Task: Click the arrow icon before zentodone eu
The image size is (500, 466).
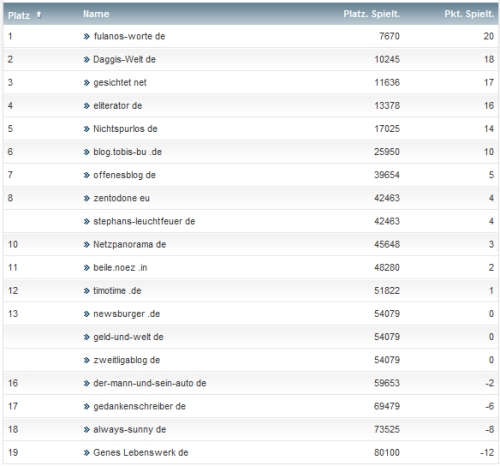Action: (87, 198)
